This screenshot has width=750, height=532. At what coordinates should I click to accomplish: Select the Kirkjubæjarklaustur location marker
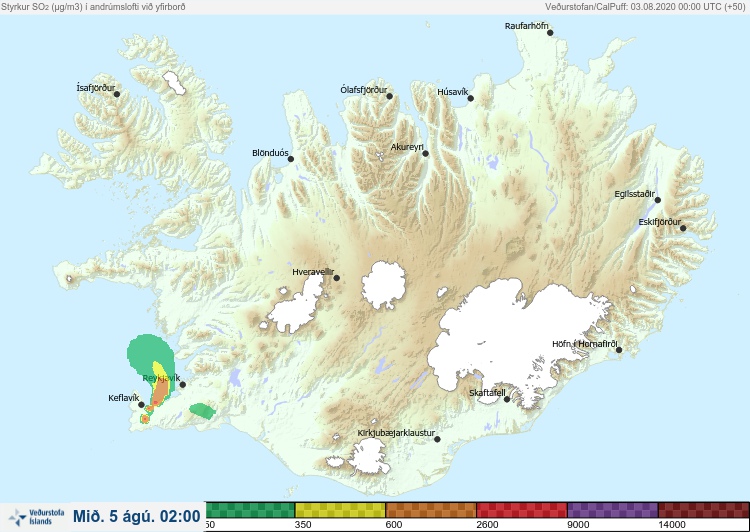point(437,439)
